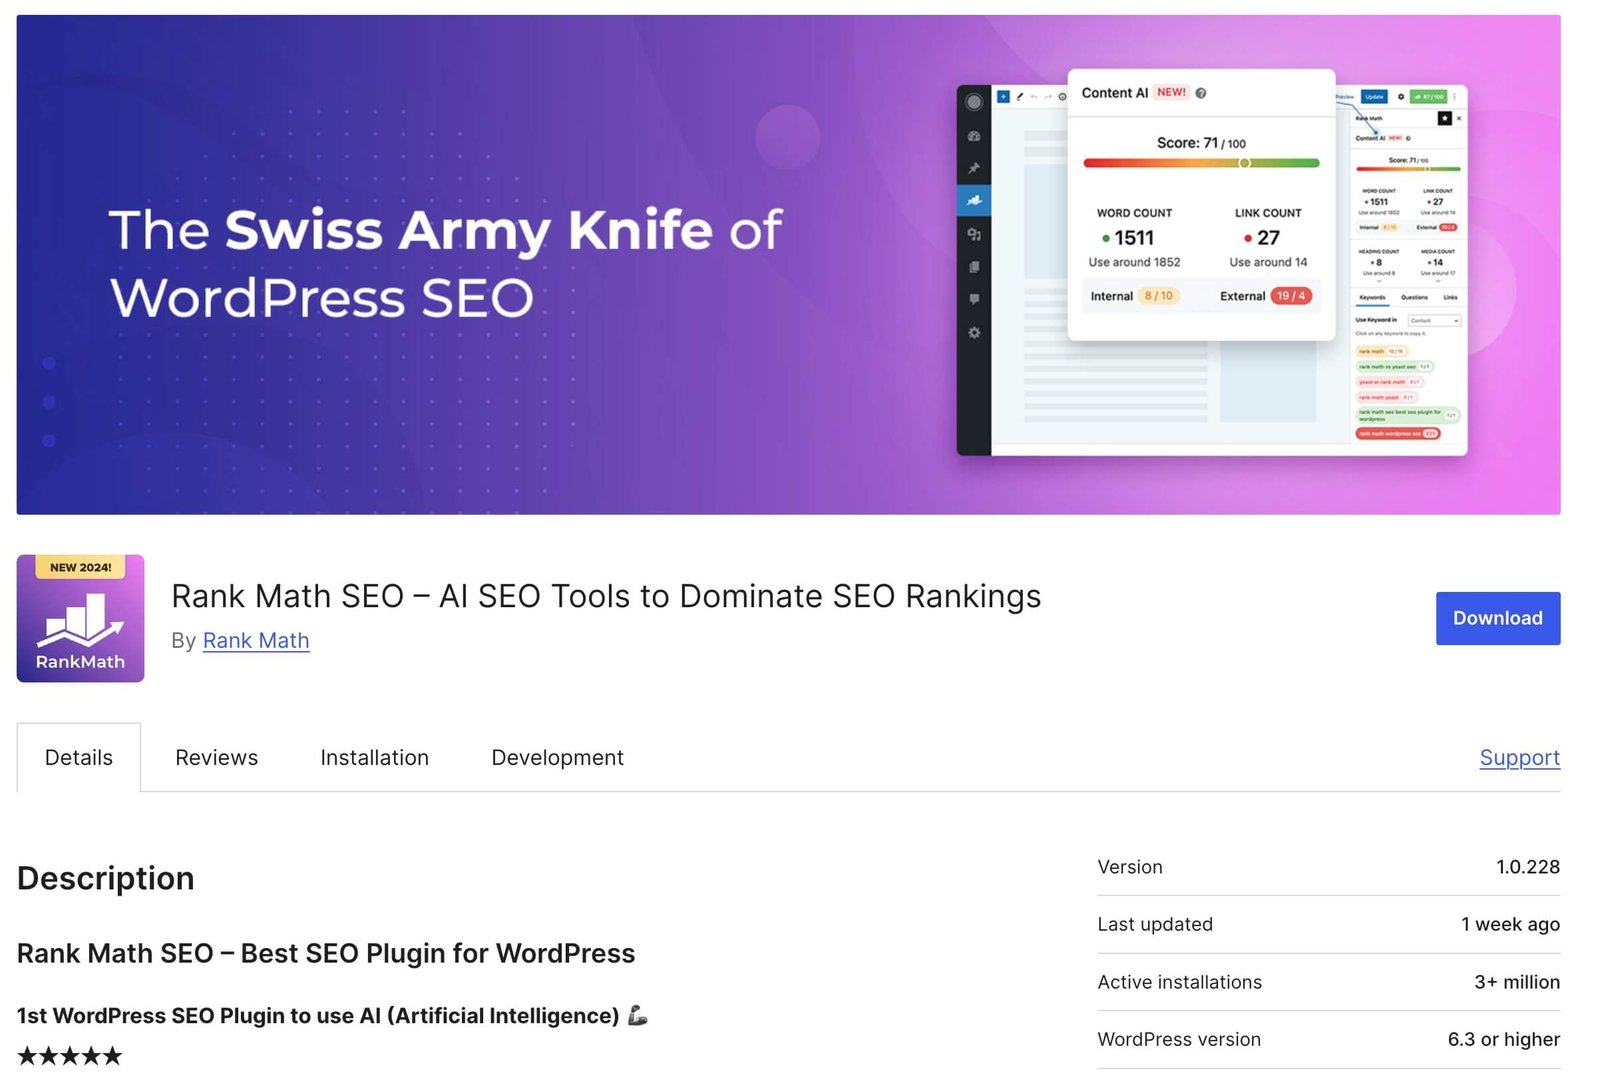Click 'Rank Math SEO – Best SEO Plugin for WordPress'
1600x1080 pixels.
click(x=326, y=953)
